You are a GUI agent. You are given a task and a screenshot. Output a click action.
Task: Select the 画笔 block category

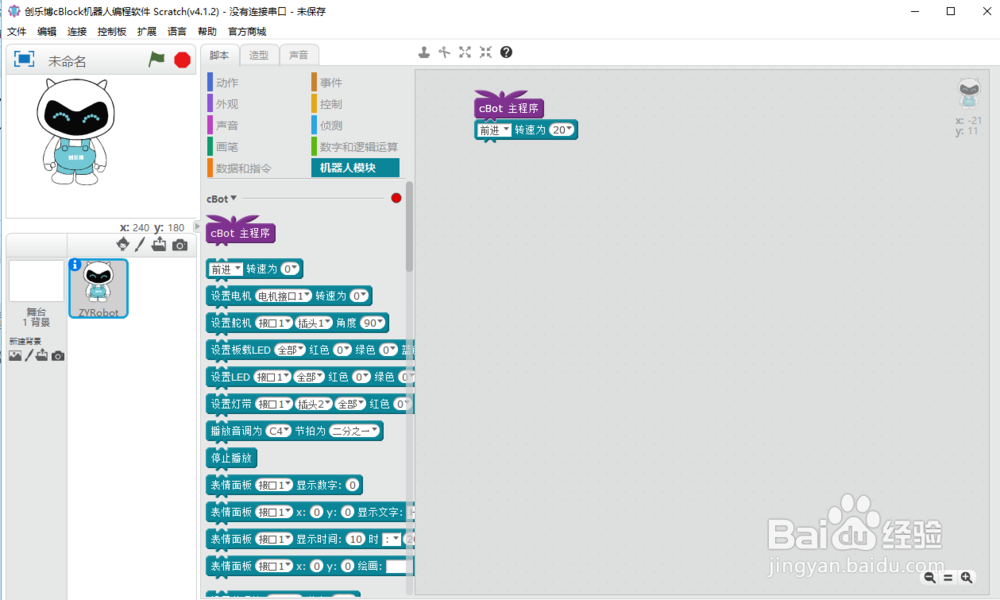(x=226, y=147)
